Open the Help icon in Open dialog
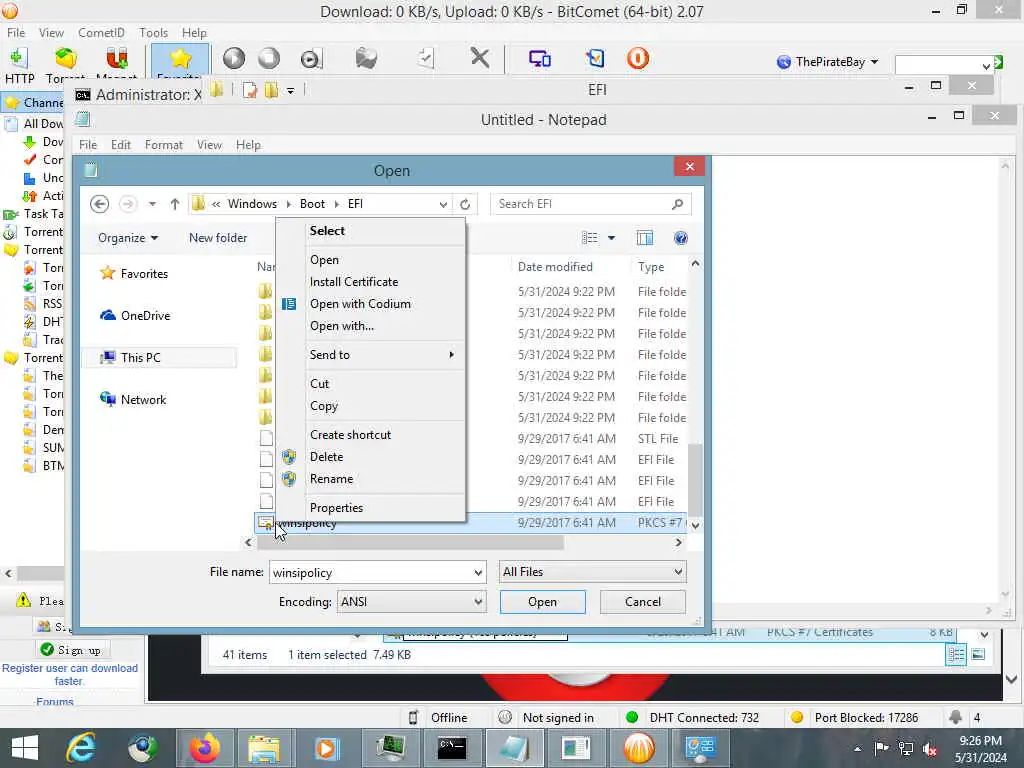The height and width of the screenshot is (768, 1024). coord(680,238)
